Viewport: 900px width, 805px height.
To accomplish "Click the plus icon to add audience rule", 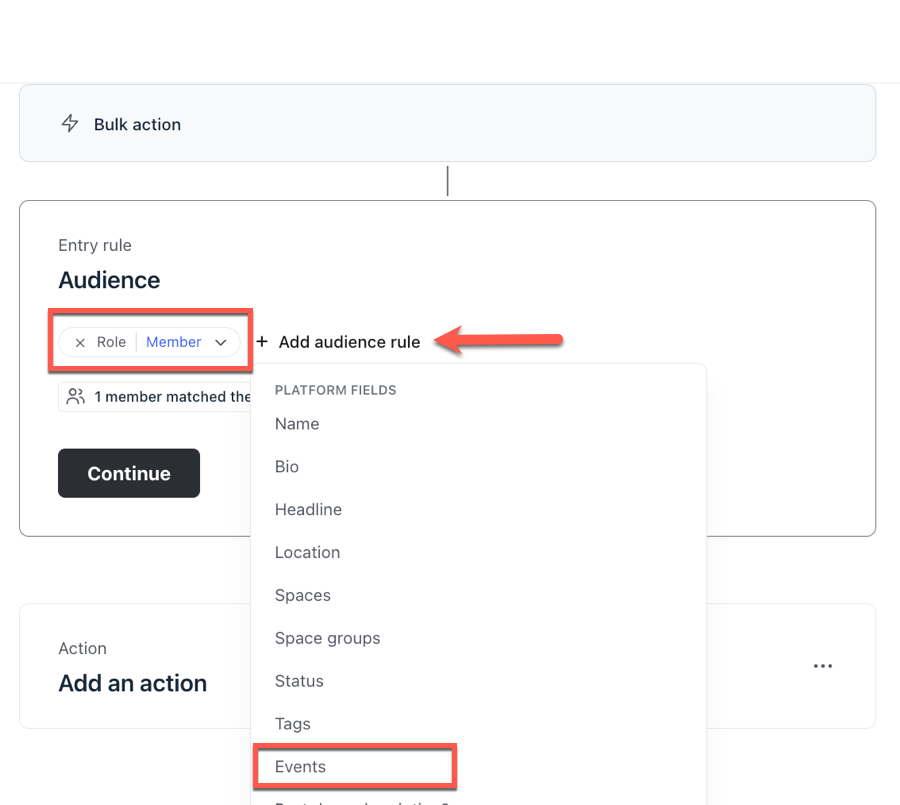I will pos(262,342).
